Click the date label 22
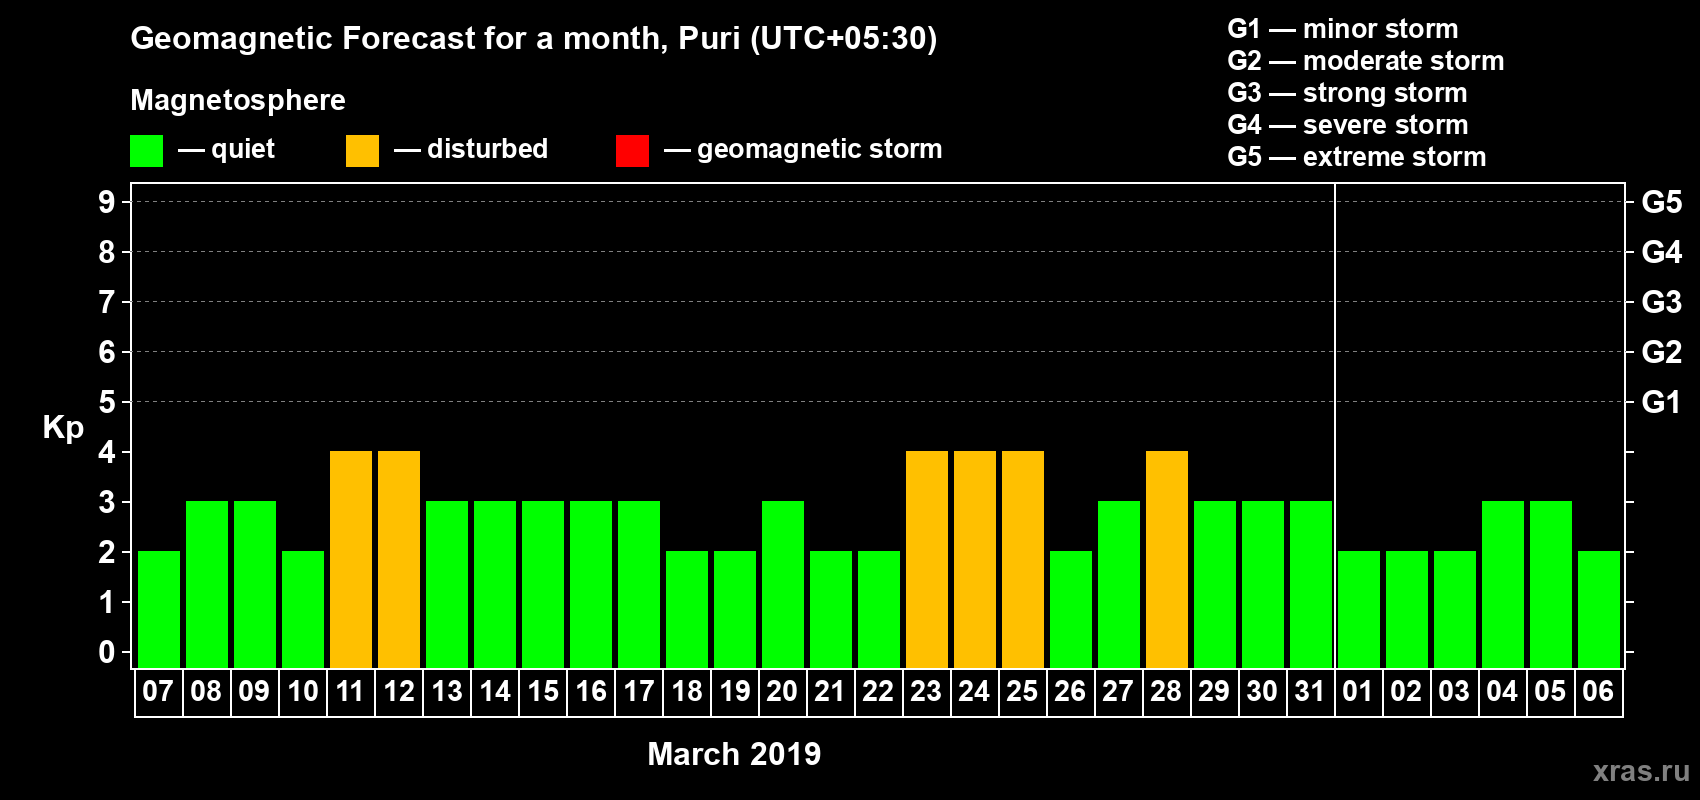This screenshot has height=800, width=1700. [x=878, y=691]
